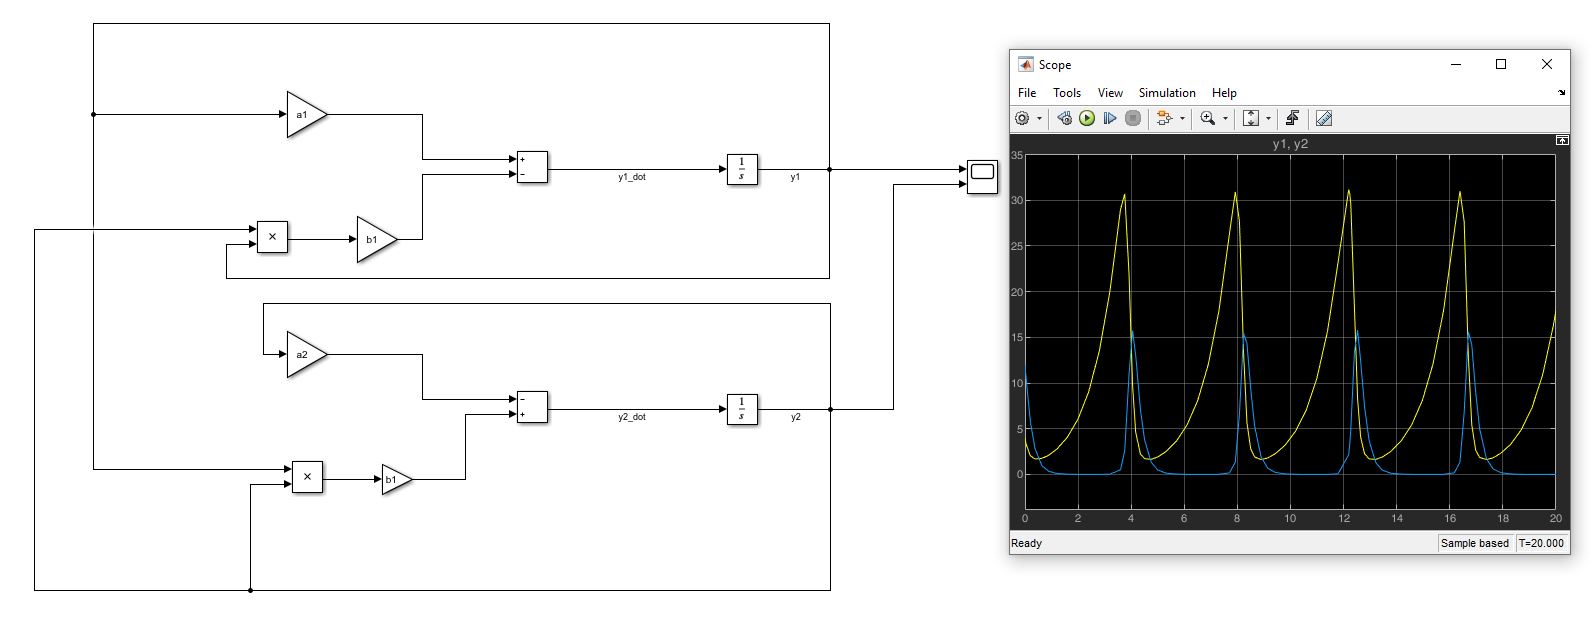Click the Step Forward simulation icon
The height and width of the screenshot is (641, 1595).
[x=1110, y=118]
